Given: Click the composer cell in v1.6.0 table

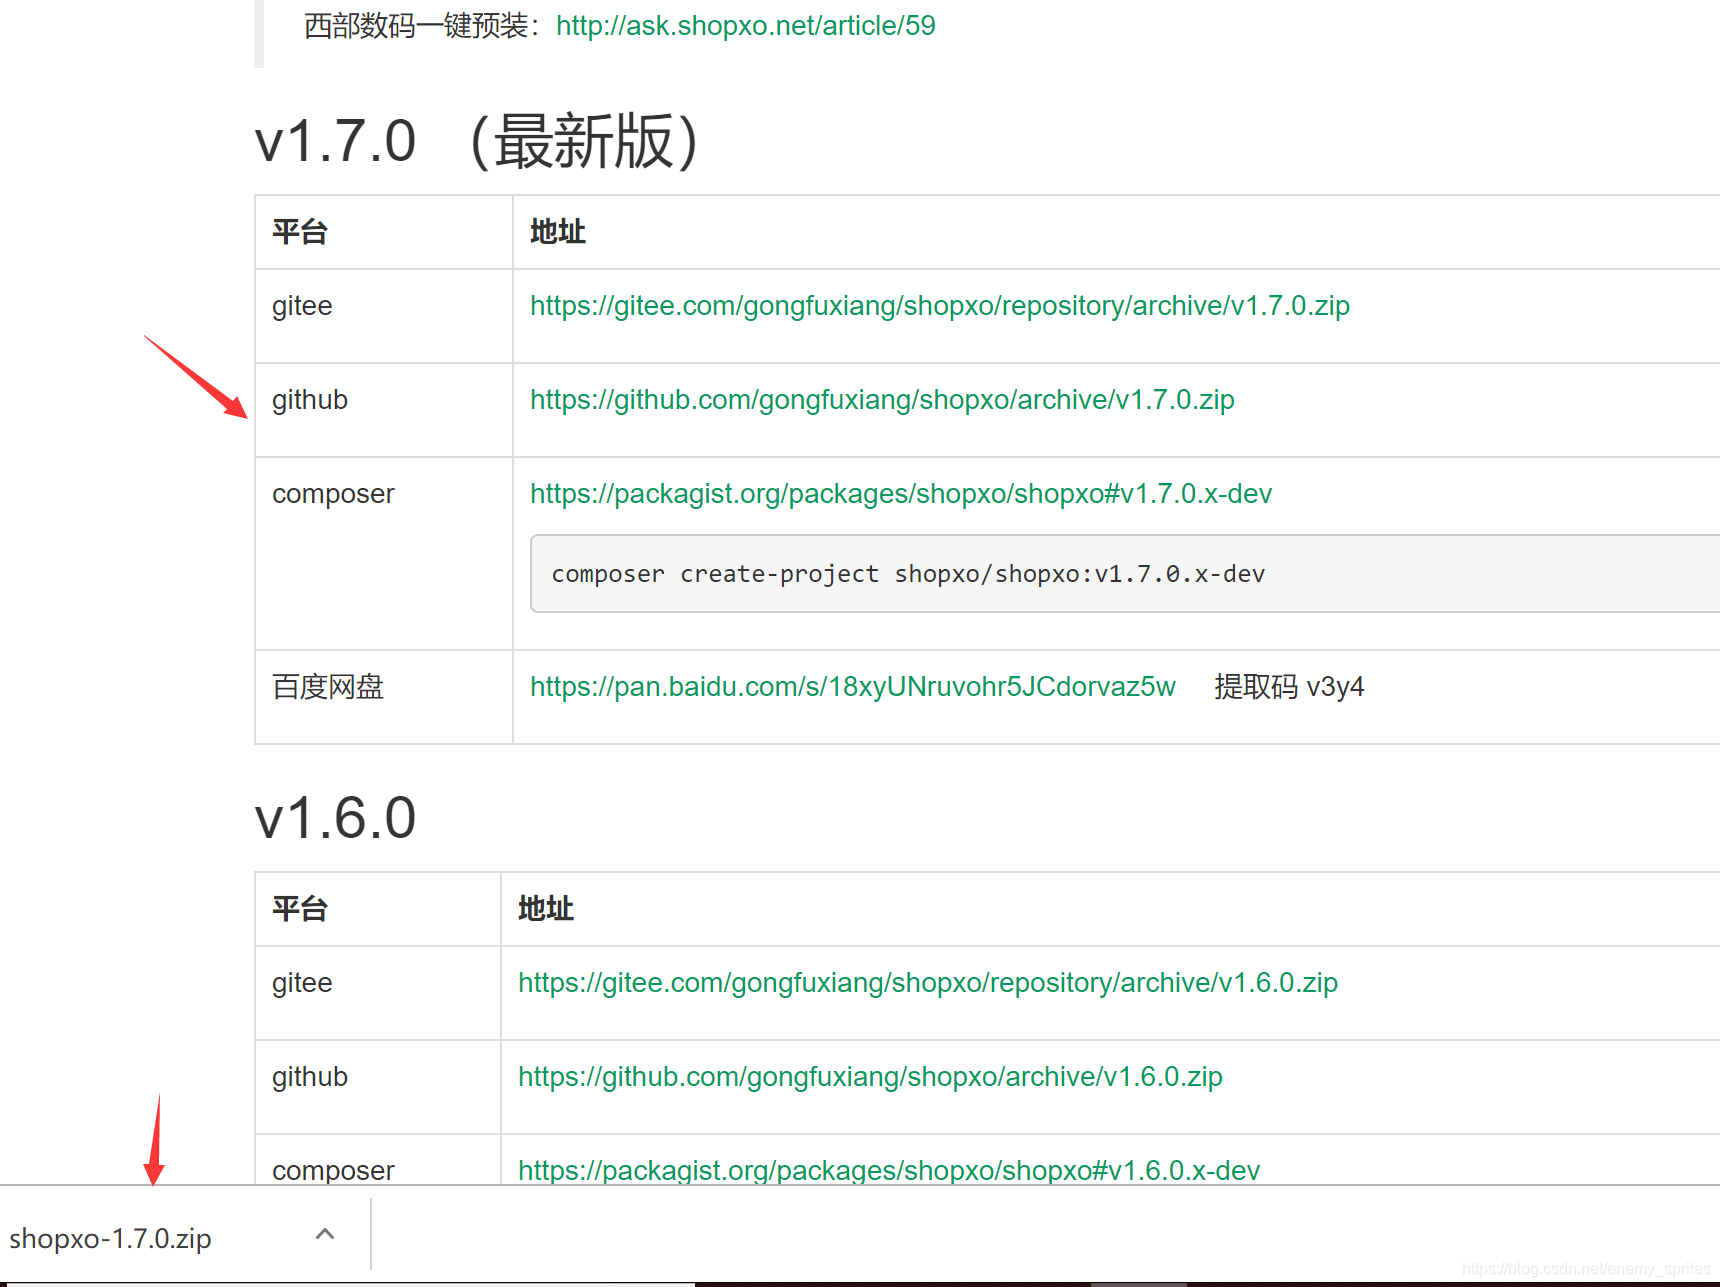Looking at the screenshot, I should tap(378, 1160).
